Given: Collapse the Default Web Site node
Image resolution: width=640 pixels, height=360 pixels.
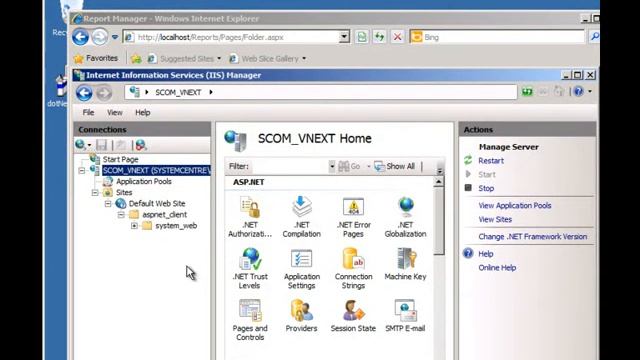Looking at the screenshot, I should pos(108,203).
